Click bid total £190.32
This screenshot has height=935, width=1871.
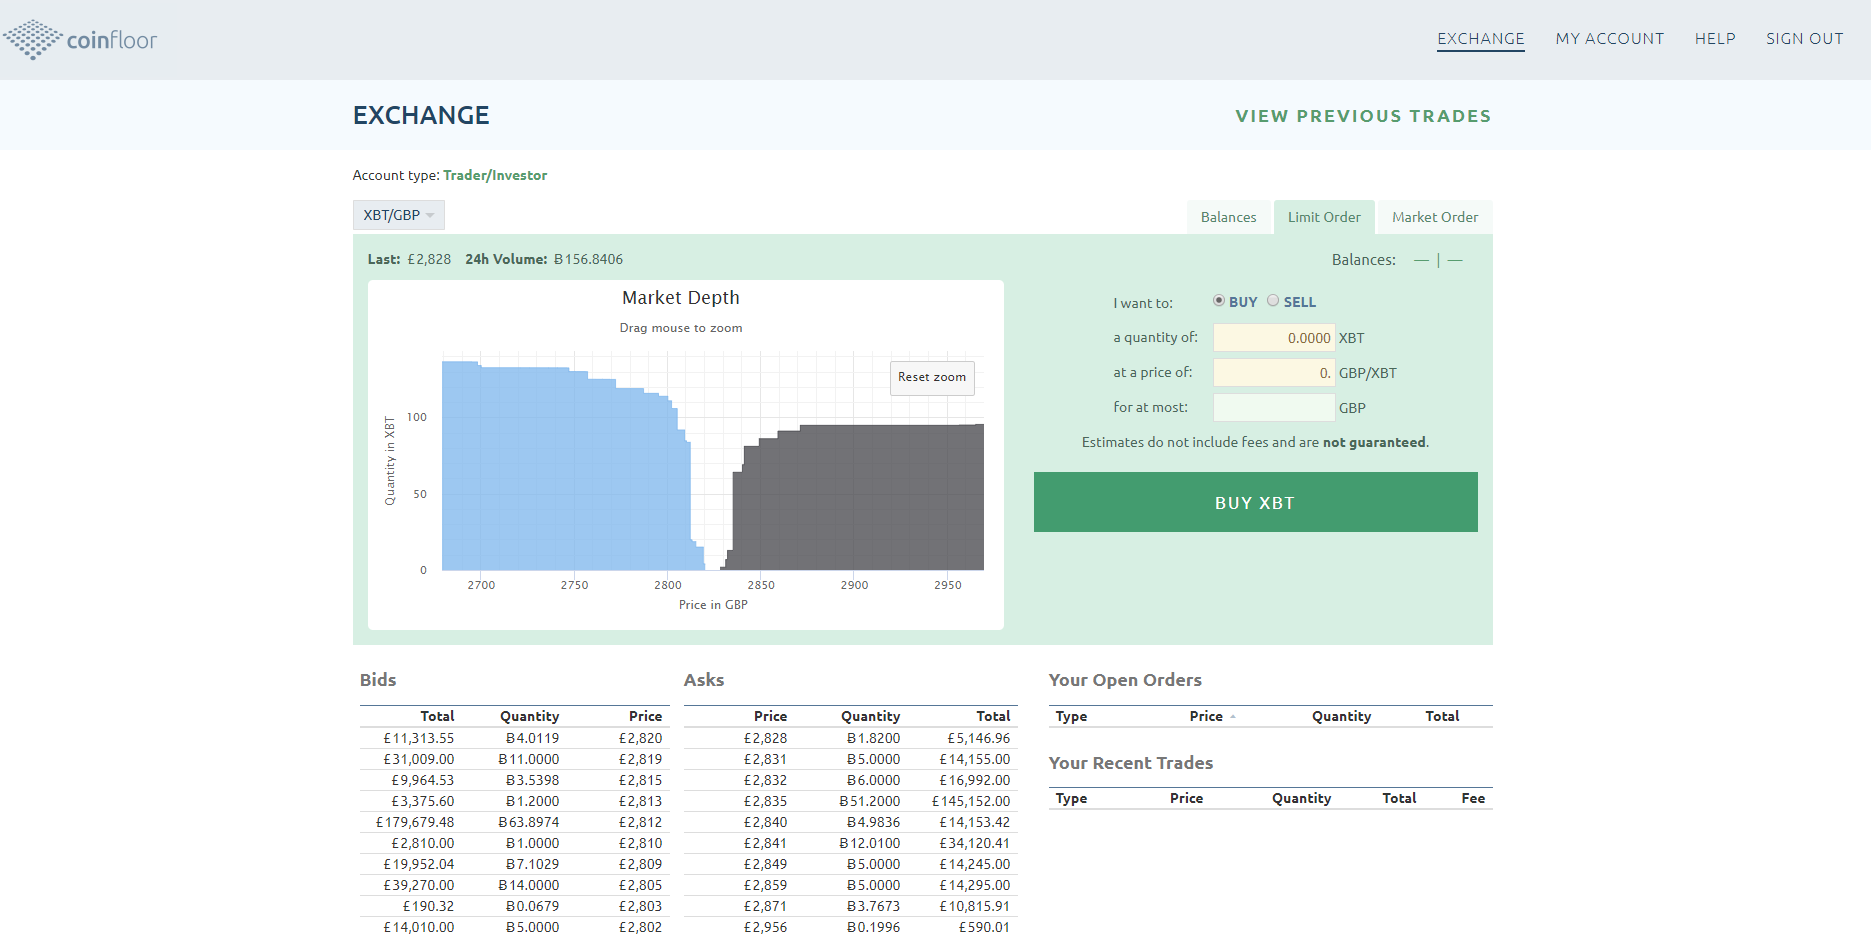pyautogui.click(x=428, y=906)
